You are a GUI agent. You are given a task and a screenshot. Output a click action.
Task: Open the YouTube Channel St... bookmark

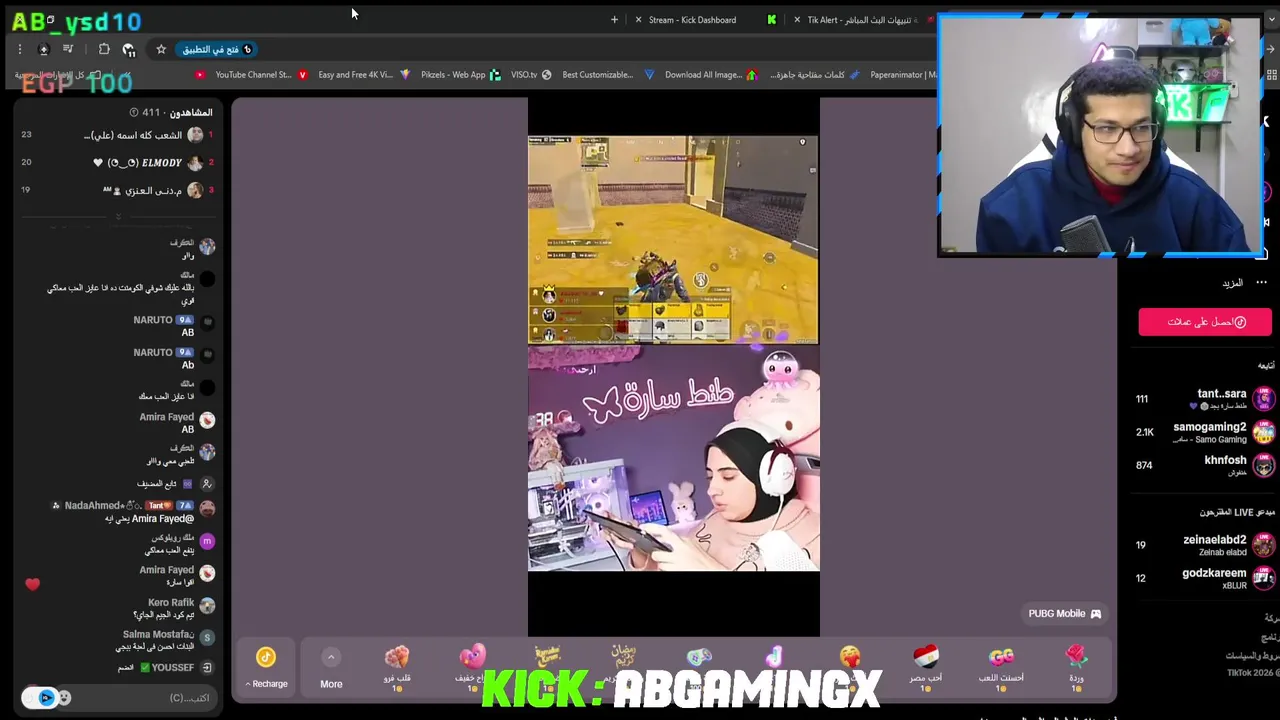(x=246, y=75)
